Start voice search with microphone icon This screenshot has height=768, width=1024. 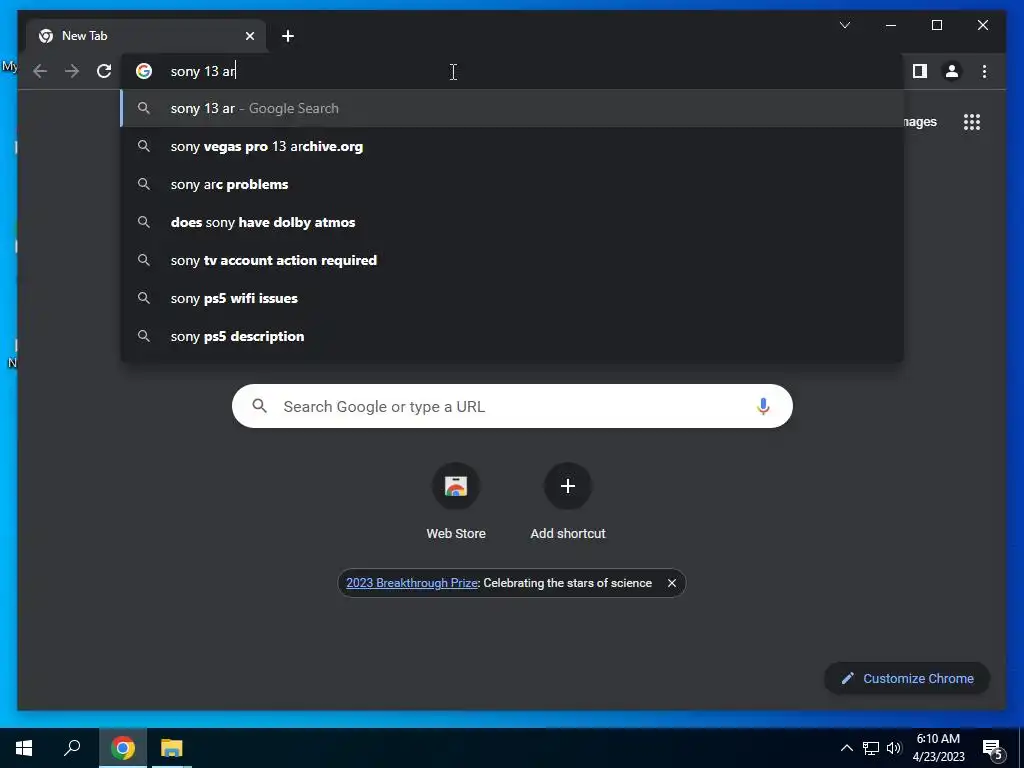[x=763, y=406]
